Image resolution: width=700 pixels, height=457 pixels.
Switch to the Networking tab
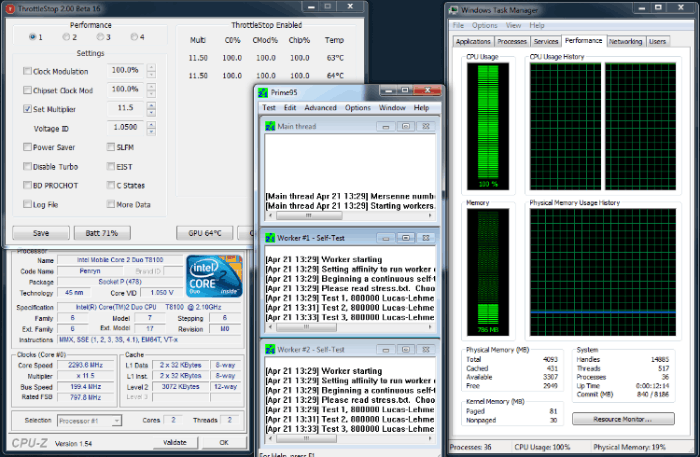[625, 41]
